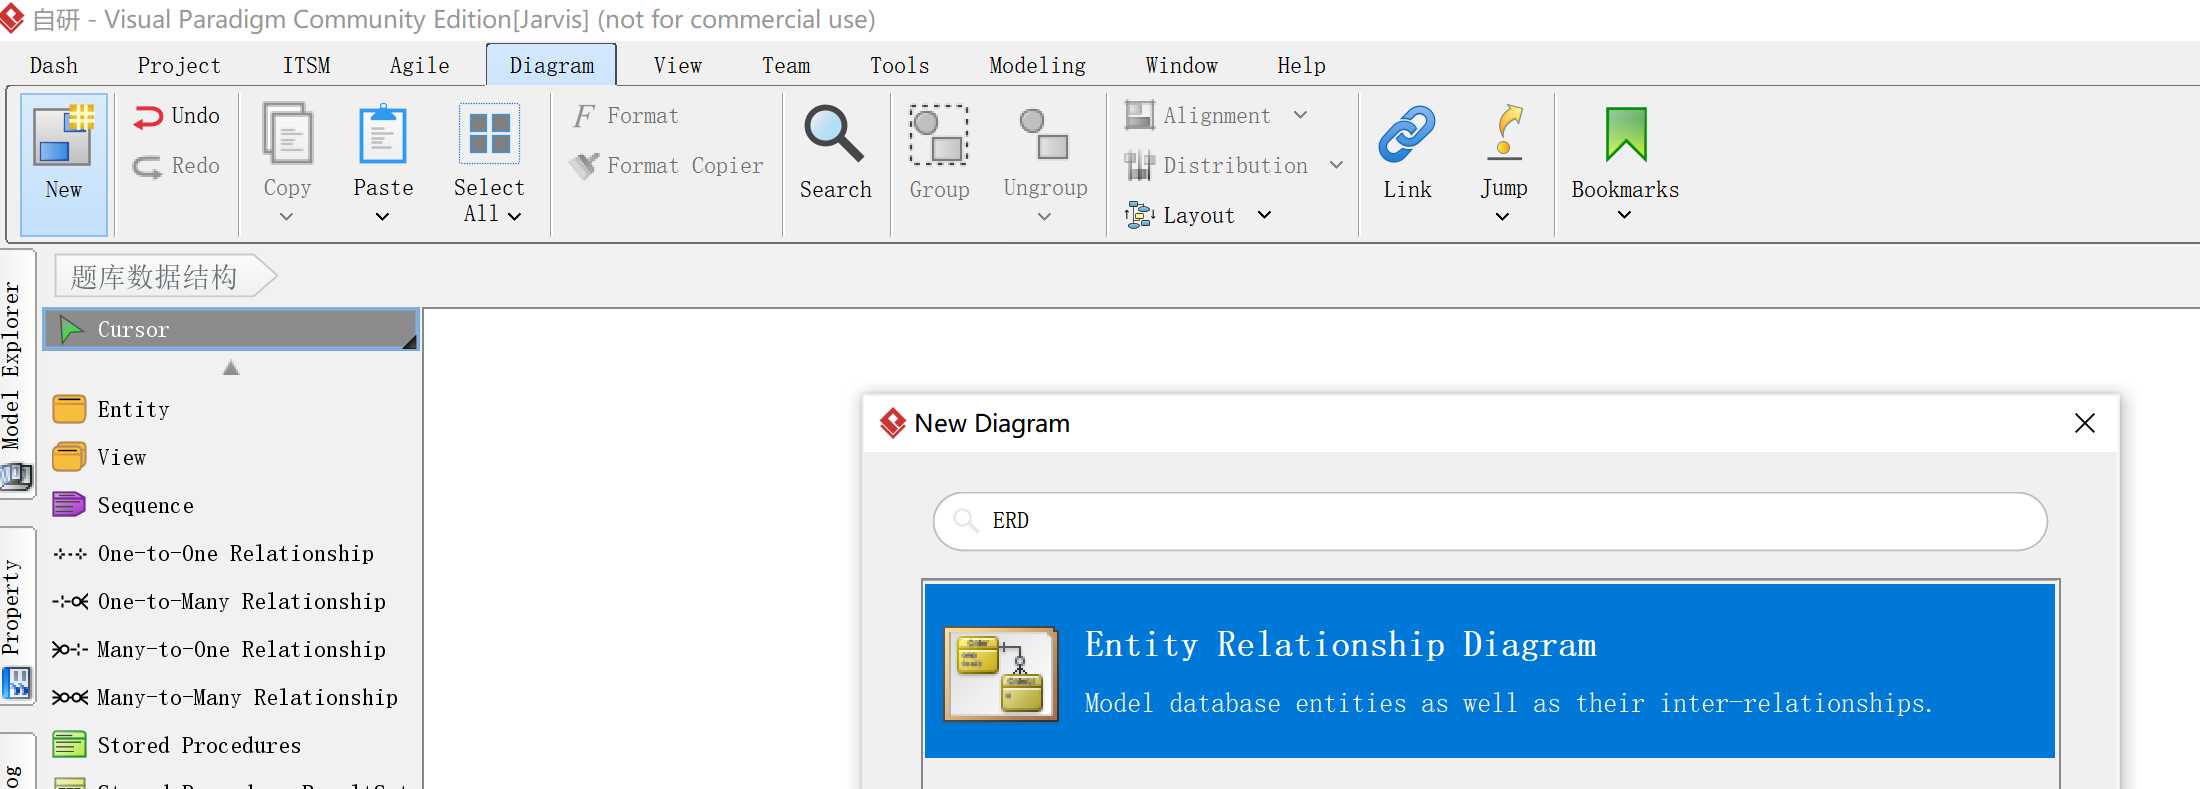Click the 题库数据结构 breadcrumb
The image size is (2200, 789).
154,277
